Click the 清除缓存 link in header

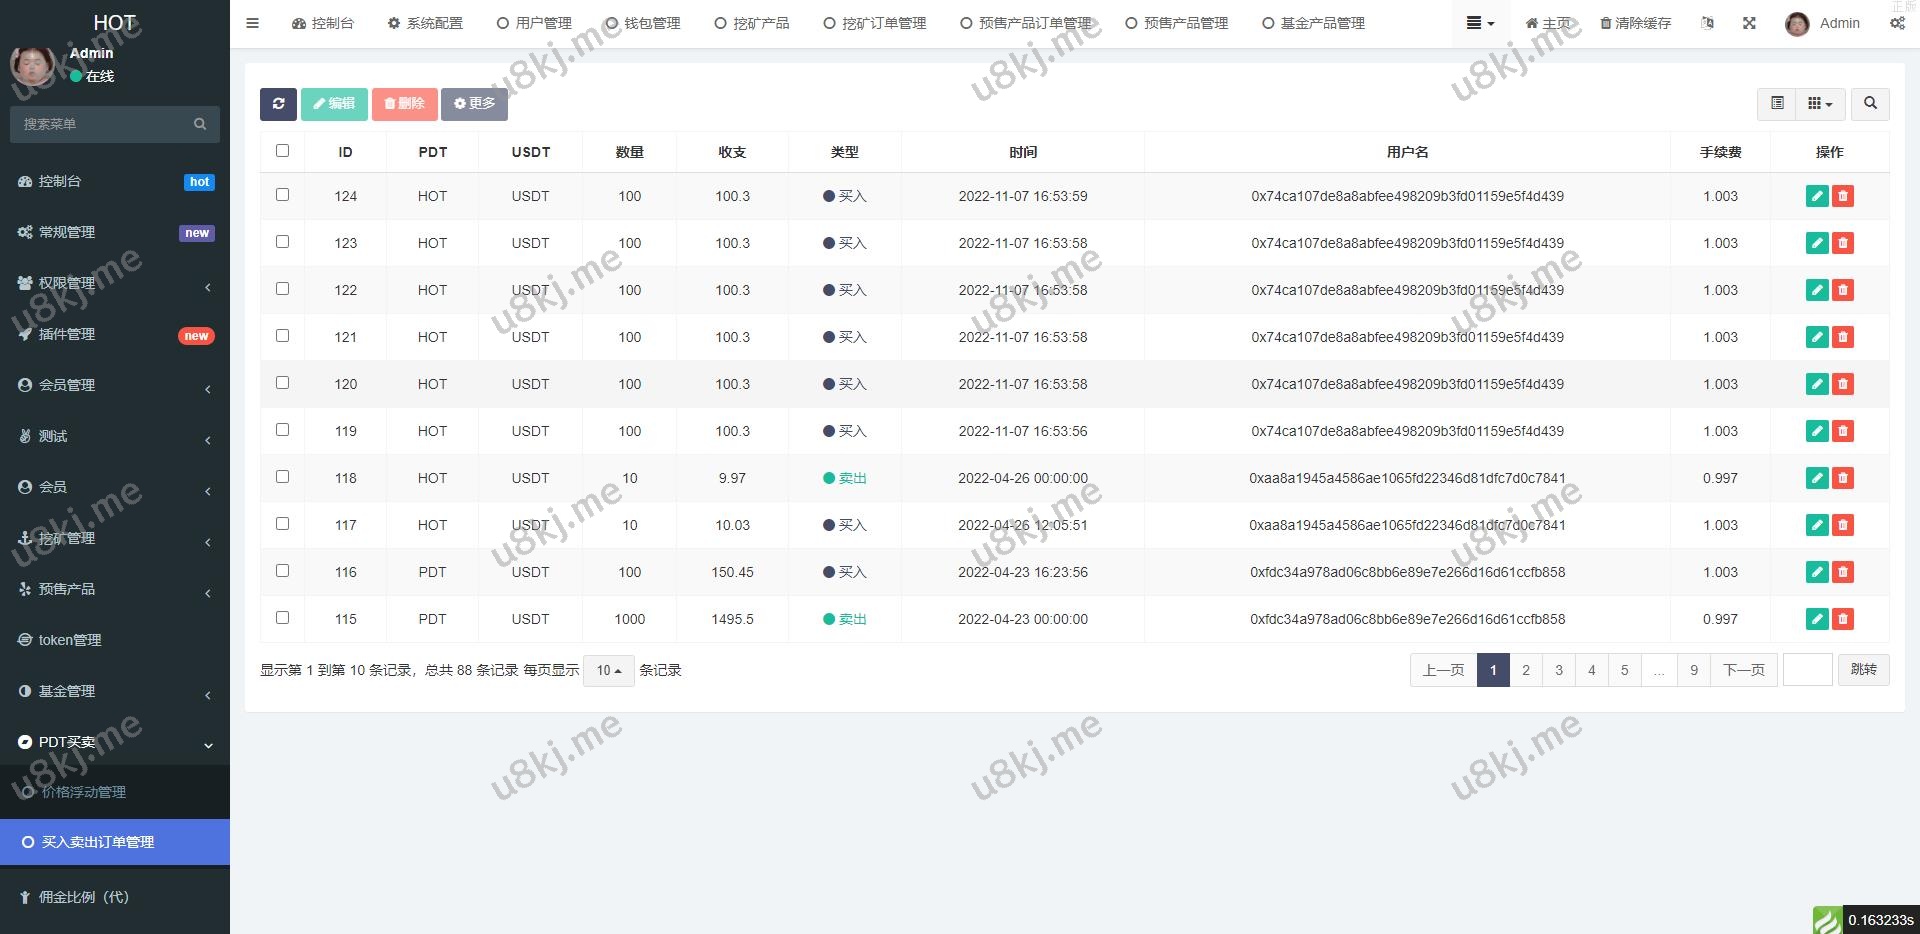[x=1635, y=23]
